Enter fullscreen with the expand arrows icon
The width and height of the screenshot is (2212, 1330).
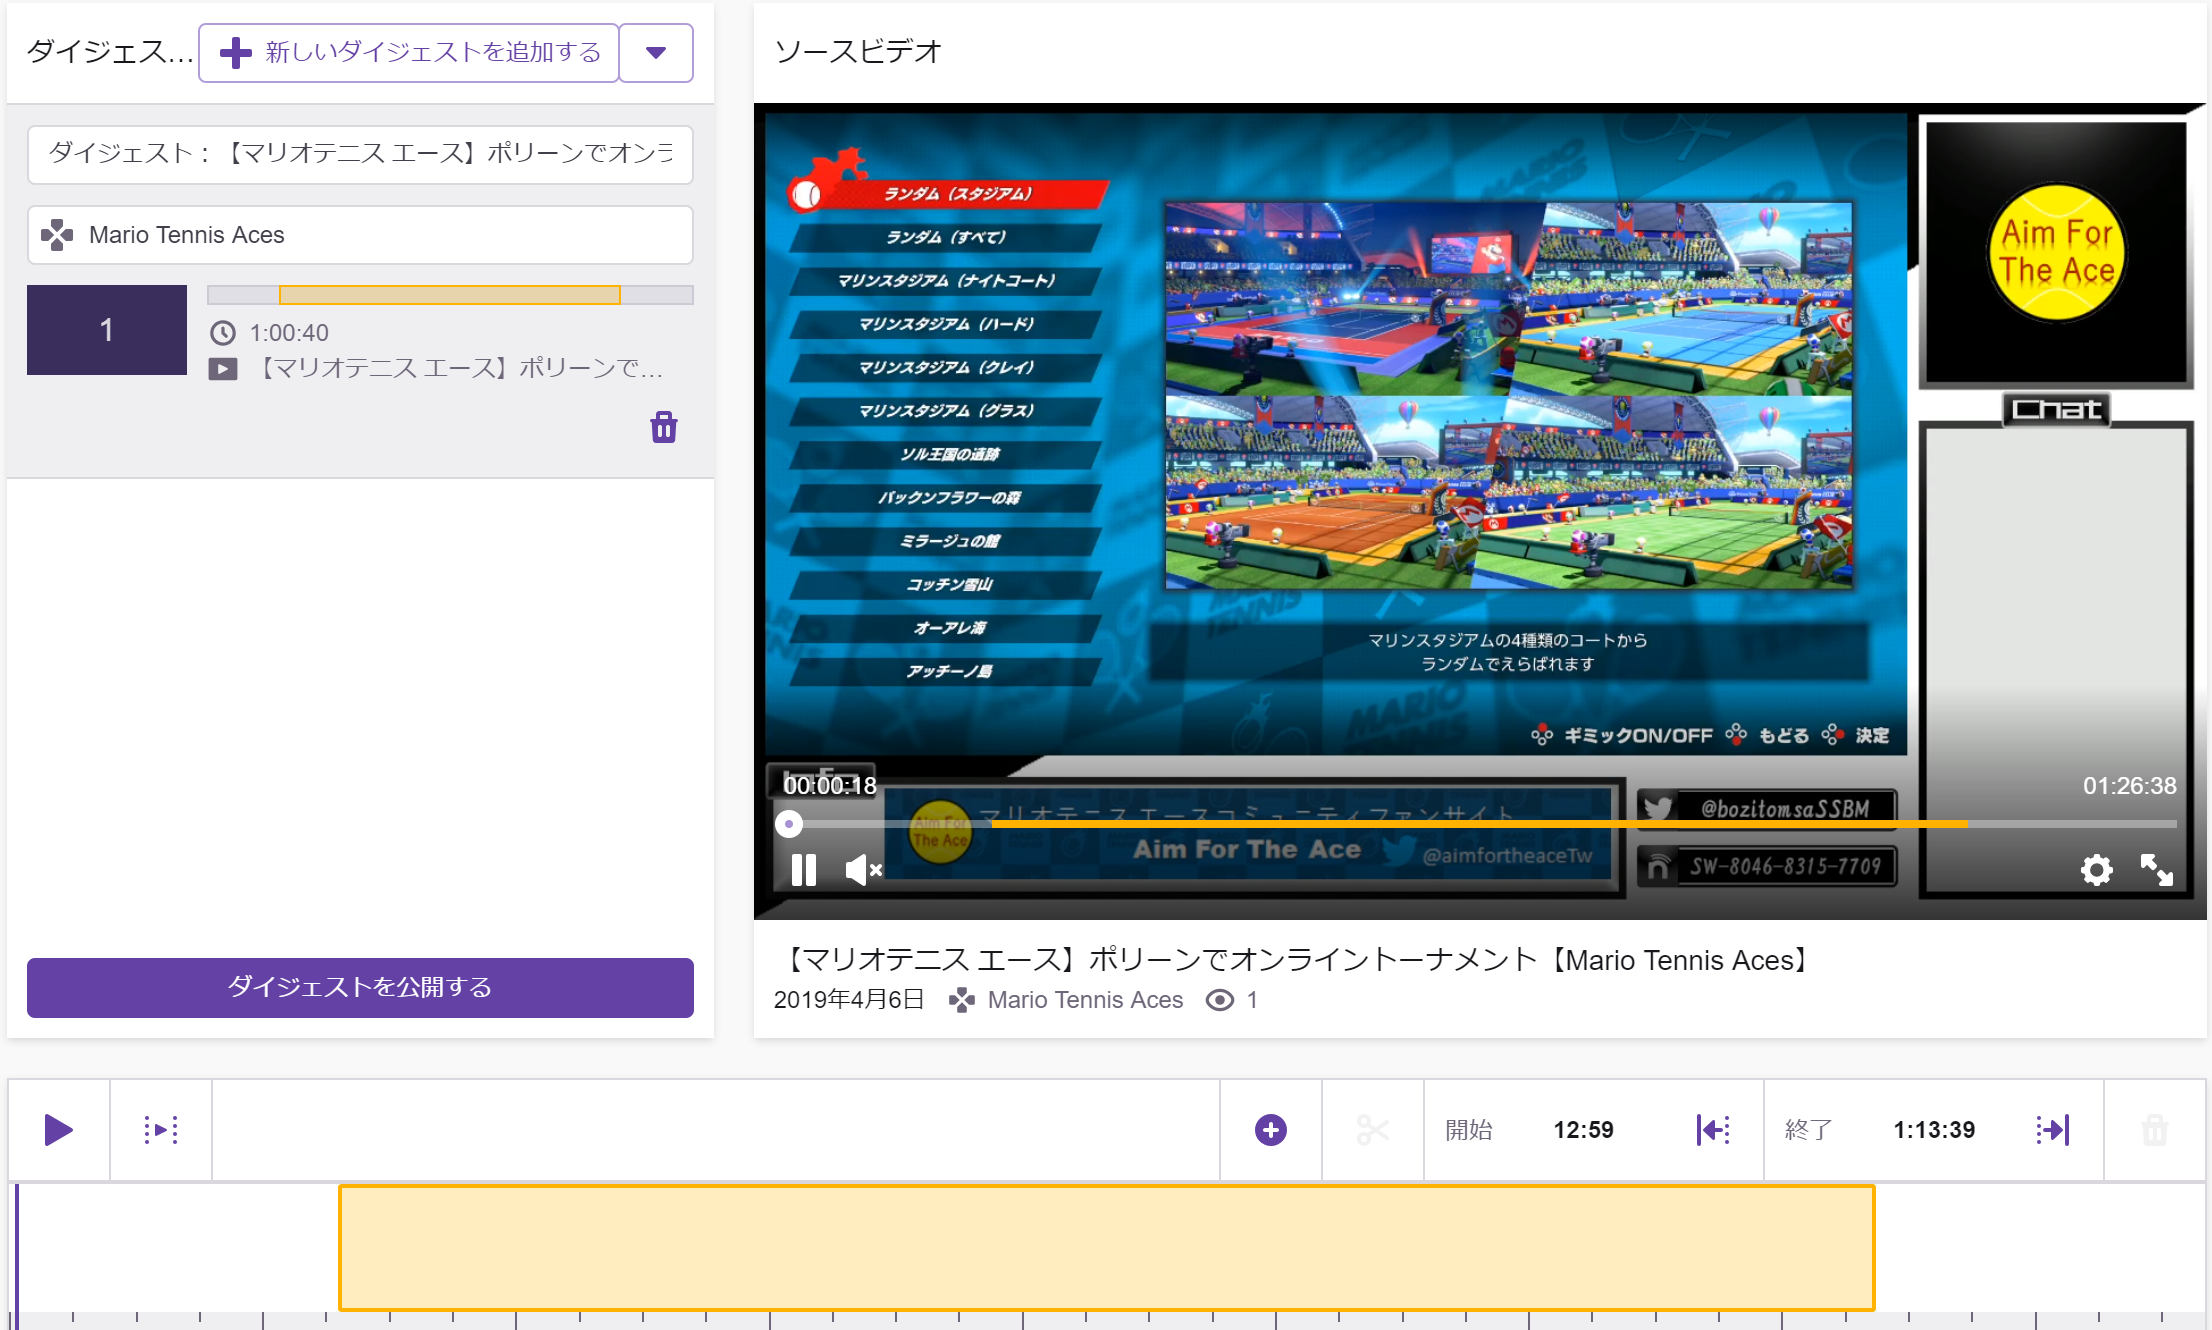point(2157,870)
